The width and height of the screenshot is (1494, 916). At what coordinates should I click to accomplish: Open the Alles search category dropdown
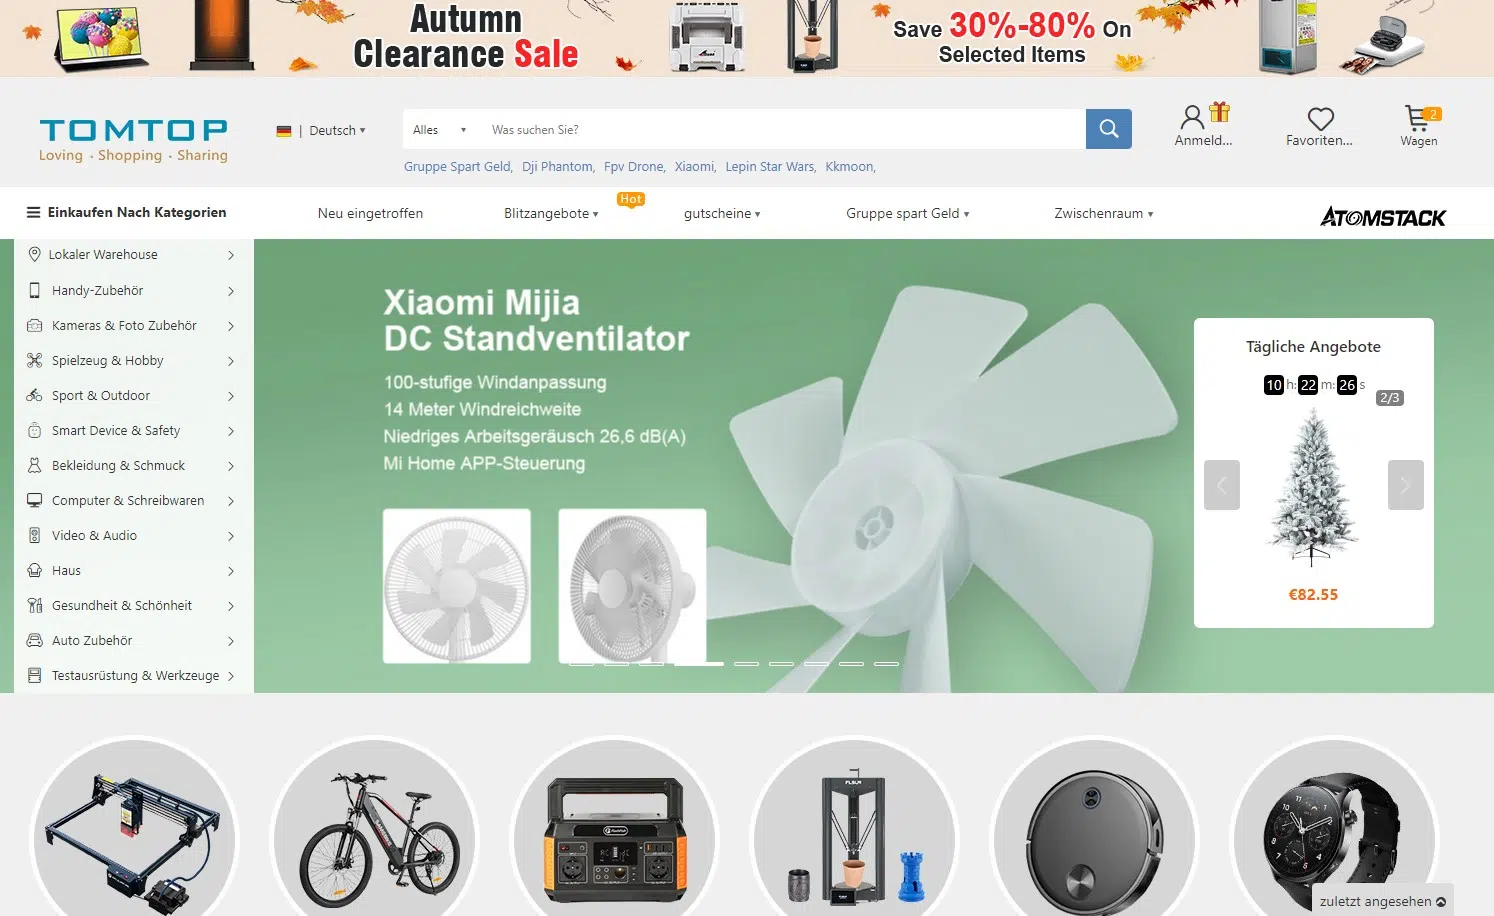[440, 130]
